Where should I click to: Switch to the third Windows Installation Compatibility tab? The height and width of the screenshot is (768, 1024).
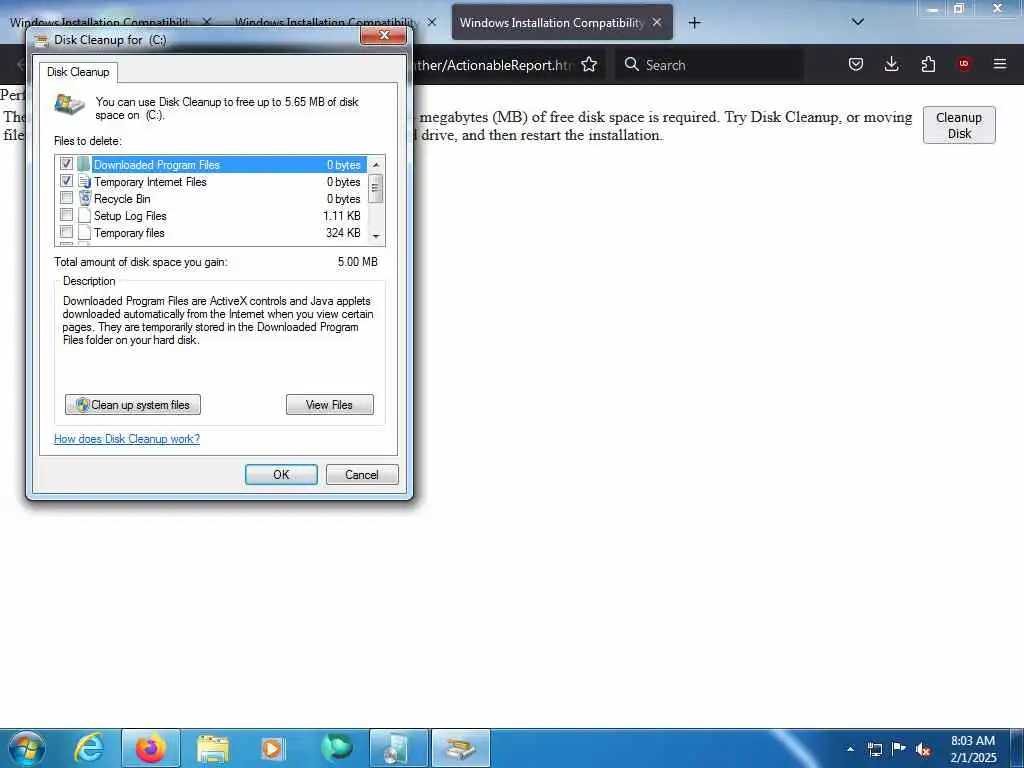pyautogui.click(x=552, y=23)
